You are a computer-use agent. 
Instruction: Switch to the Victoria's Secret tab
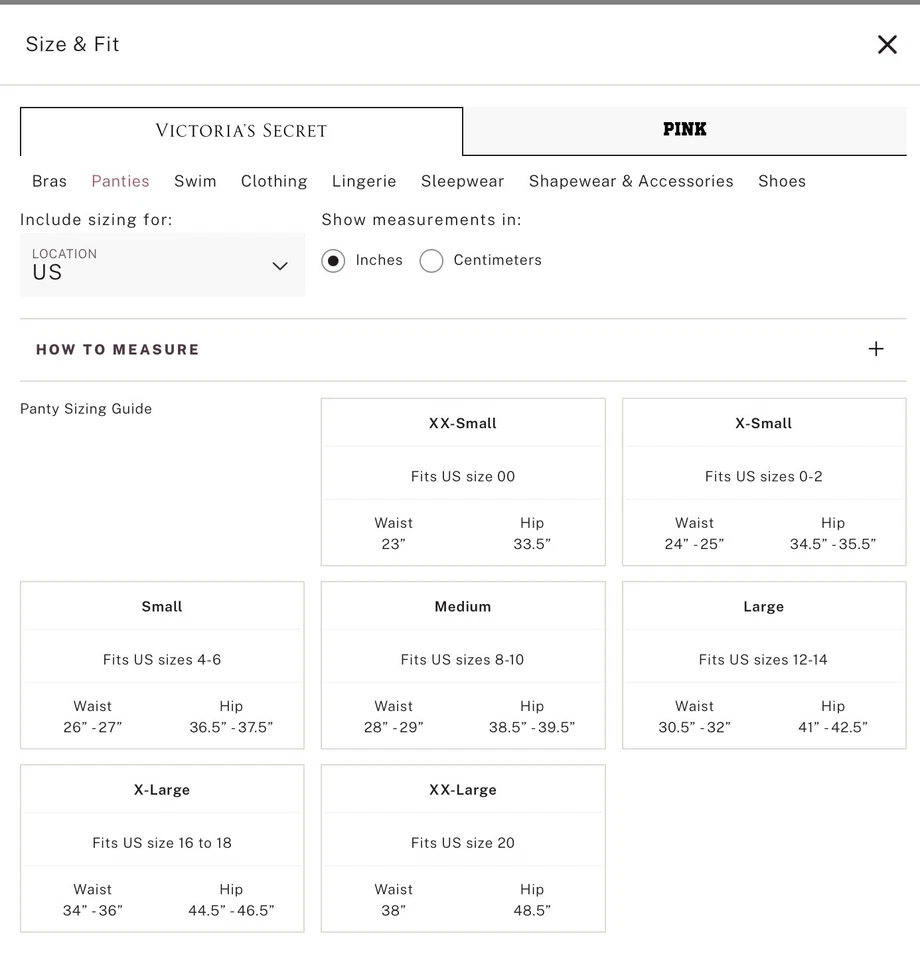pos(241,131)
